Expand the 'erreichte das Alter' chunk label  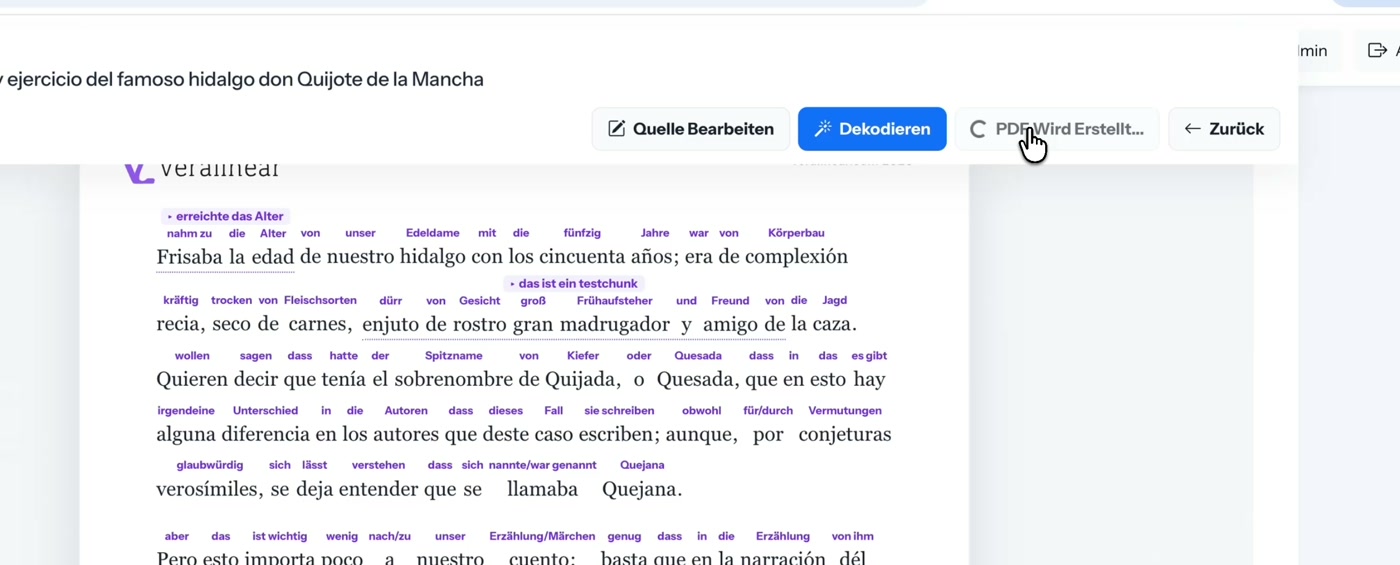[225, 216]
